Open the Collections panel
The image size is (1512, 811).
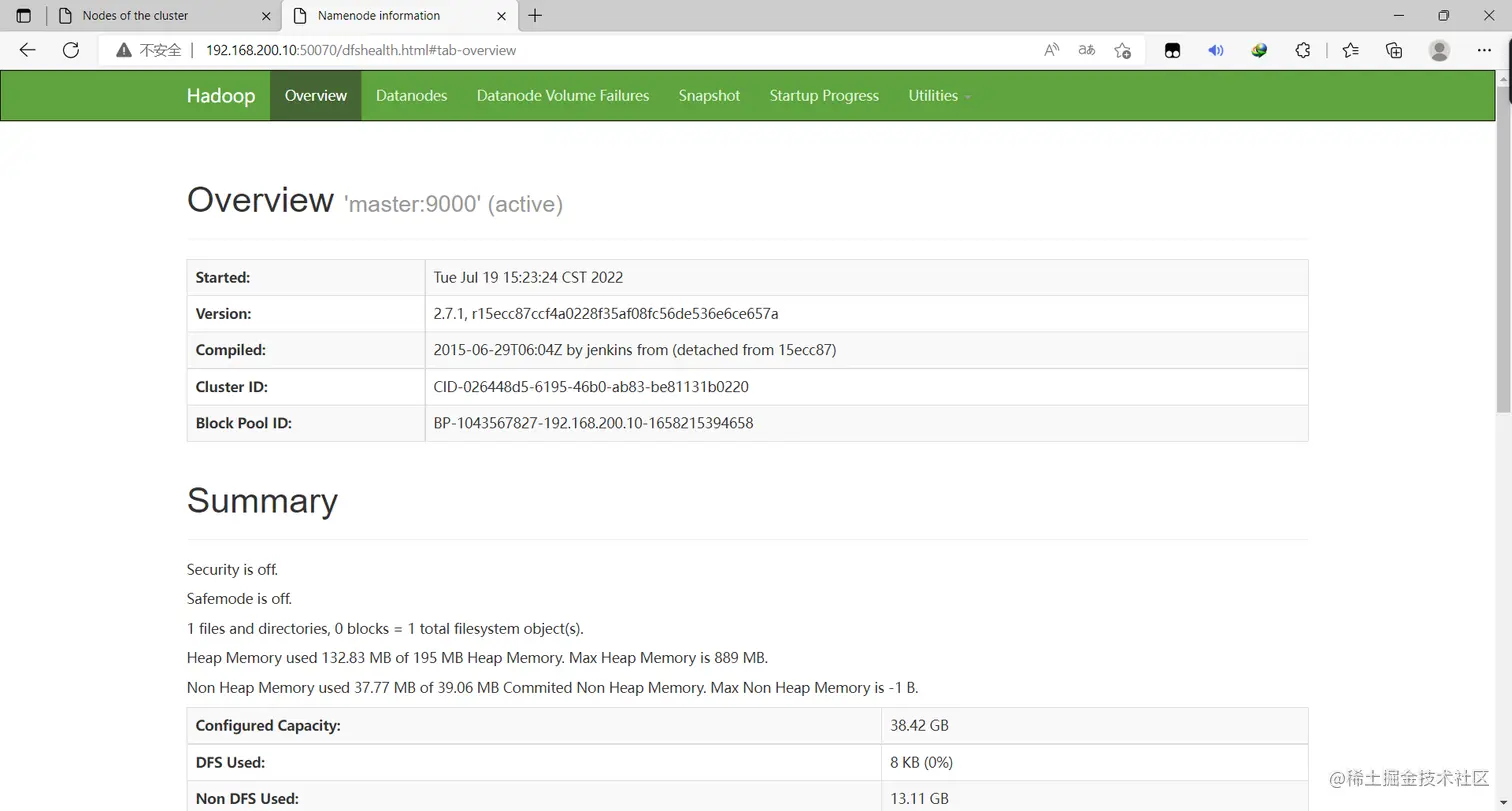click(x=1394, y=50)
